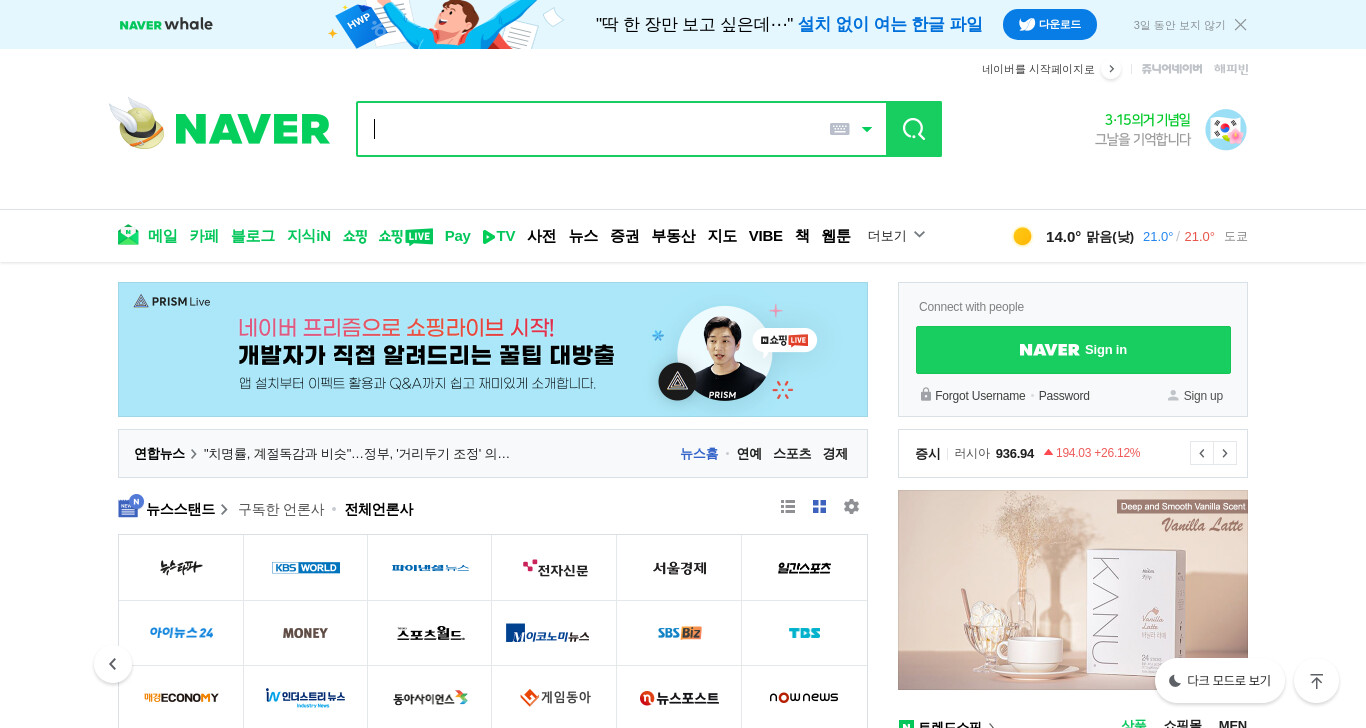Click the Naver Whale download button

click(1050, 24)
